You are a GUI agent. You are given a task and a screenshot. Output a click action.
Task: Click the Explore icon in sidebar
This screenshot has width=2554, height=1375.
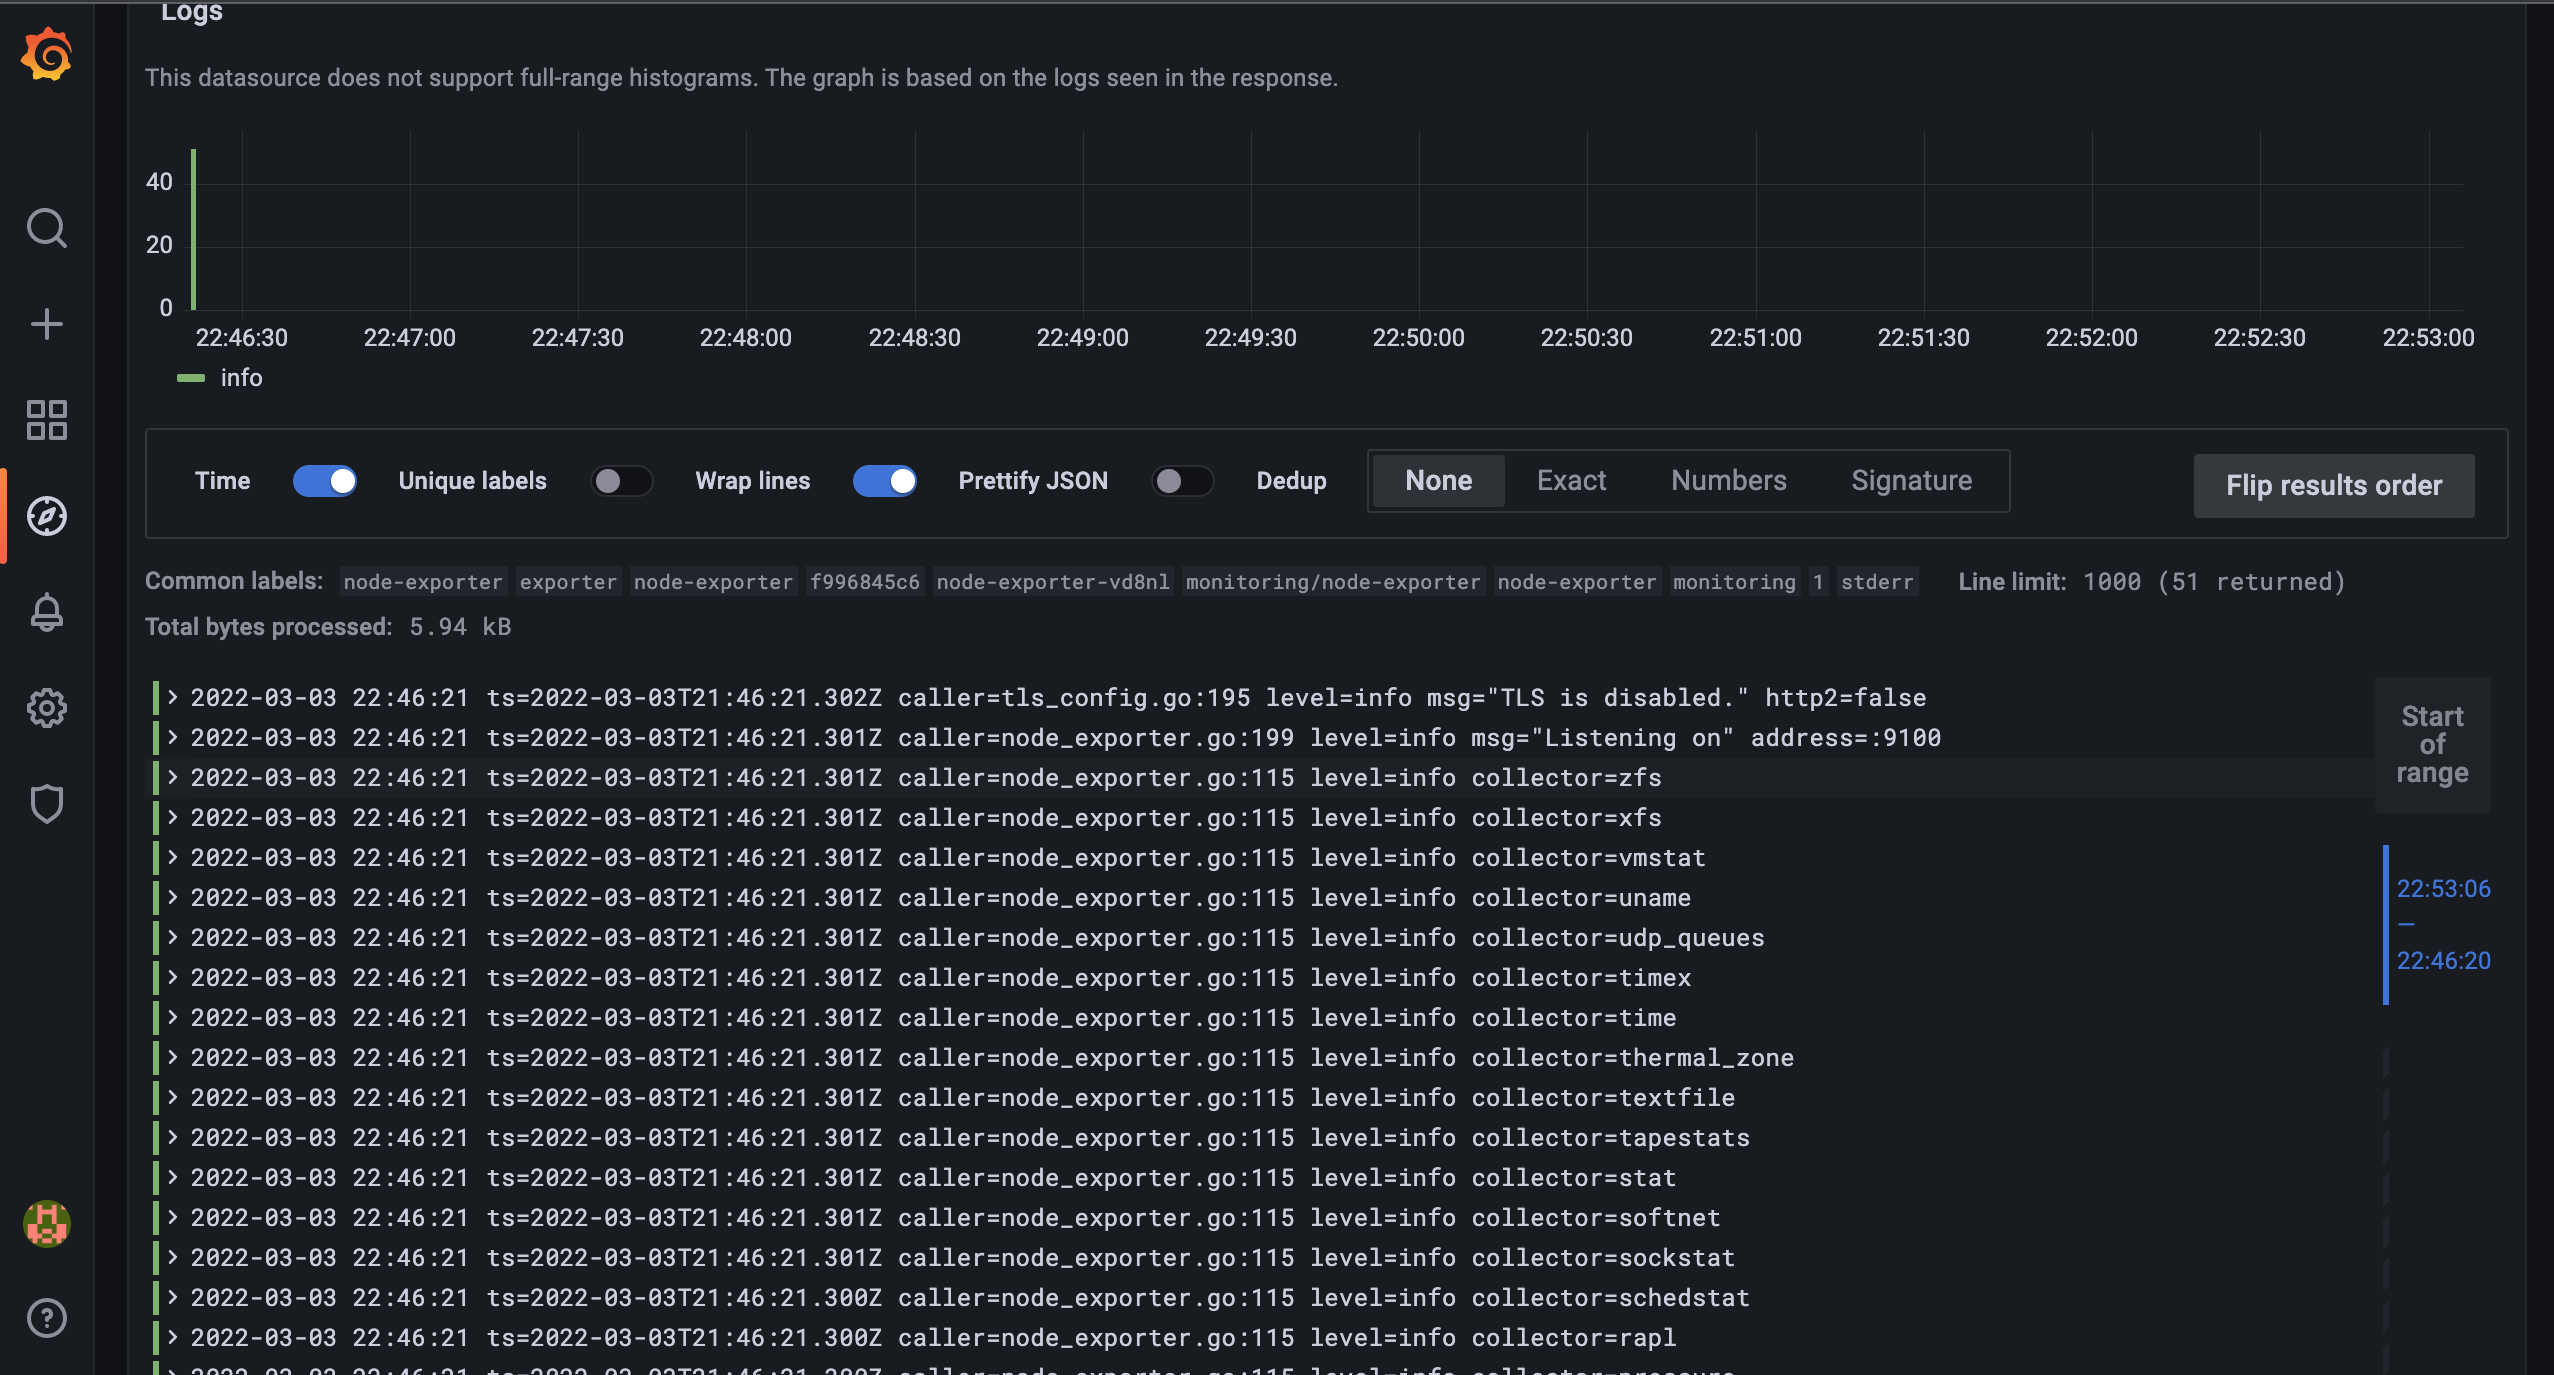46,515
